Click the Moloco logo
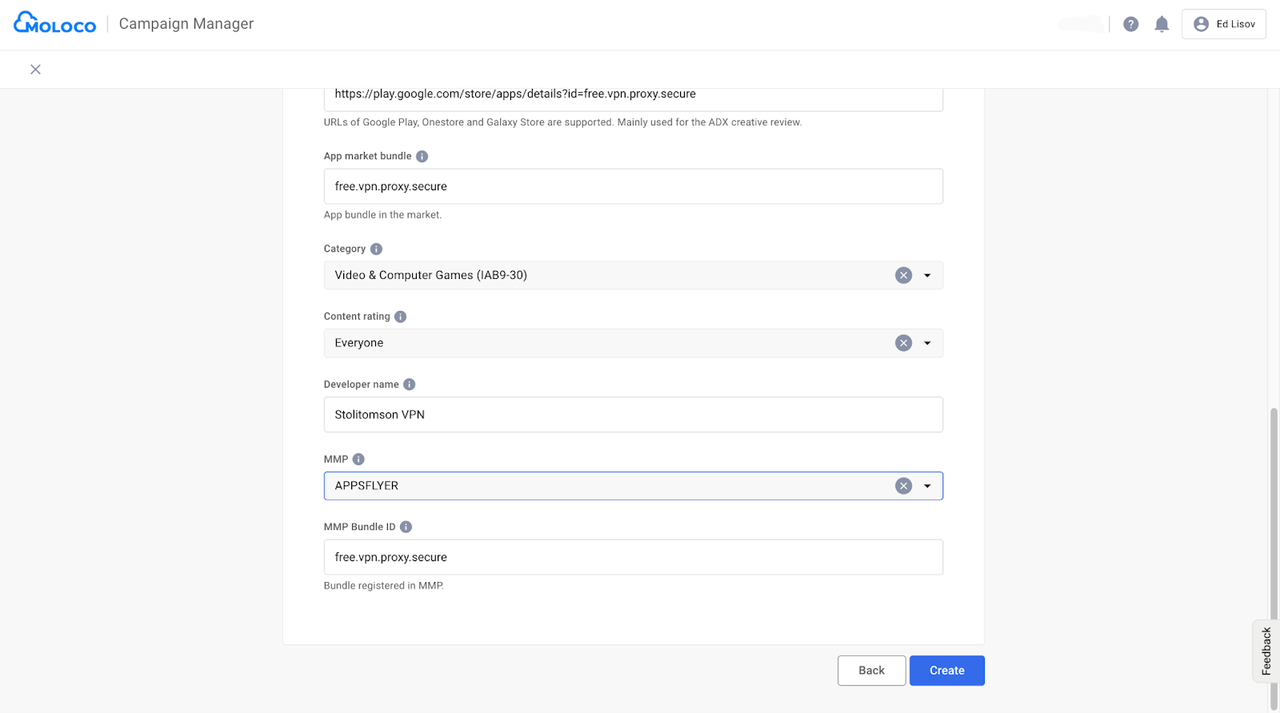1280x713 pixels. point(54,22)
